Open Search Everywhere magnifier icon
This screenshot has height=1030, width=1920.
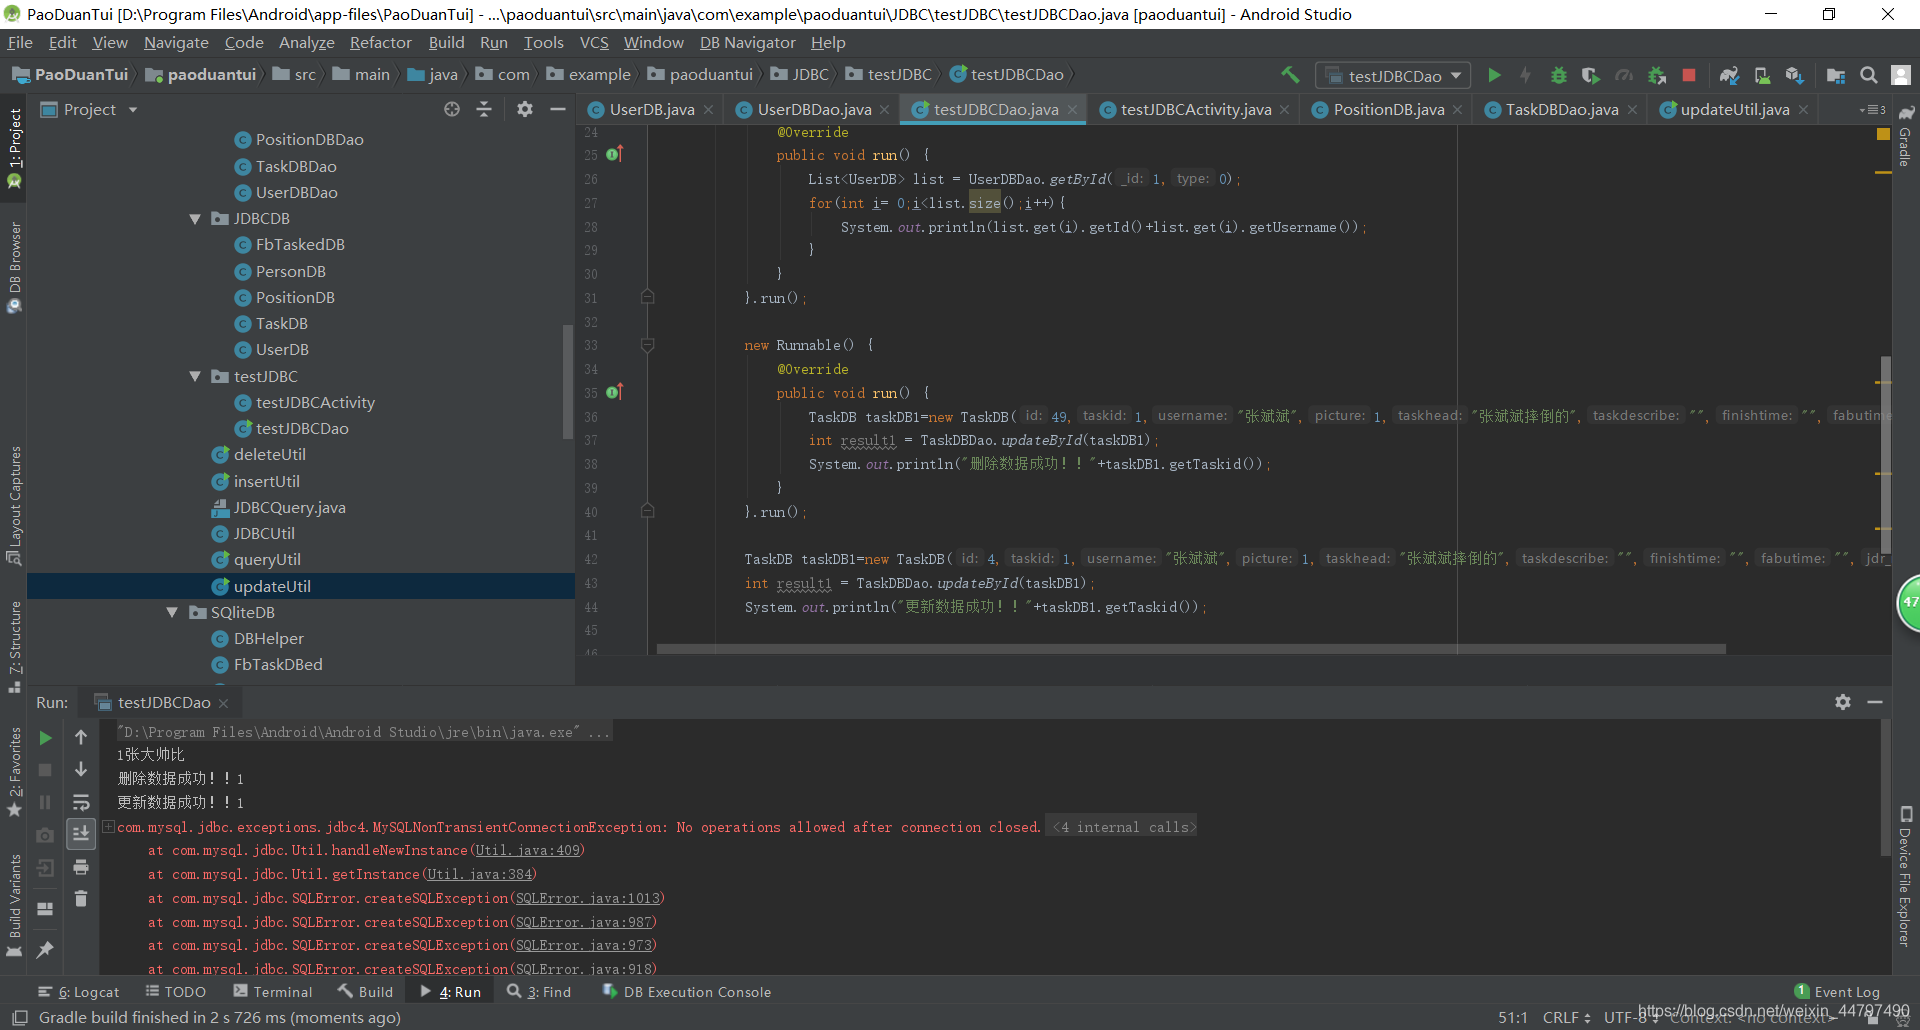coord(1868,75)
